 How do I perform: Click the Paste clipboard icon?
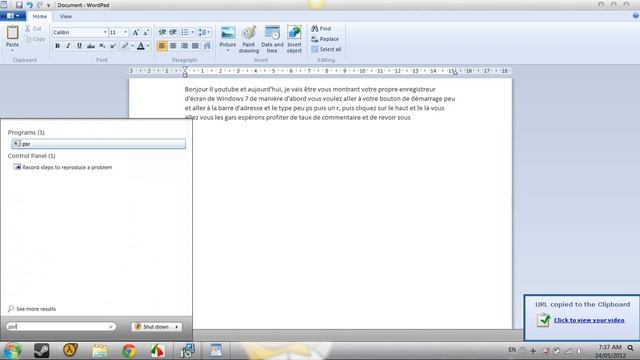click(12, 32)
